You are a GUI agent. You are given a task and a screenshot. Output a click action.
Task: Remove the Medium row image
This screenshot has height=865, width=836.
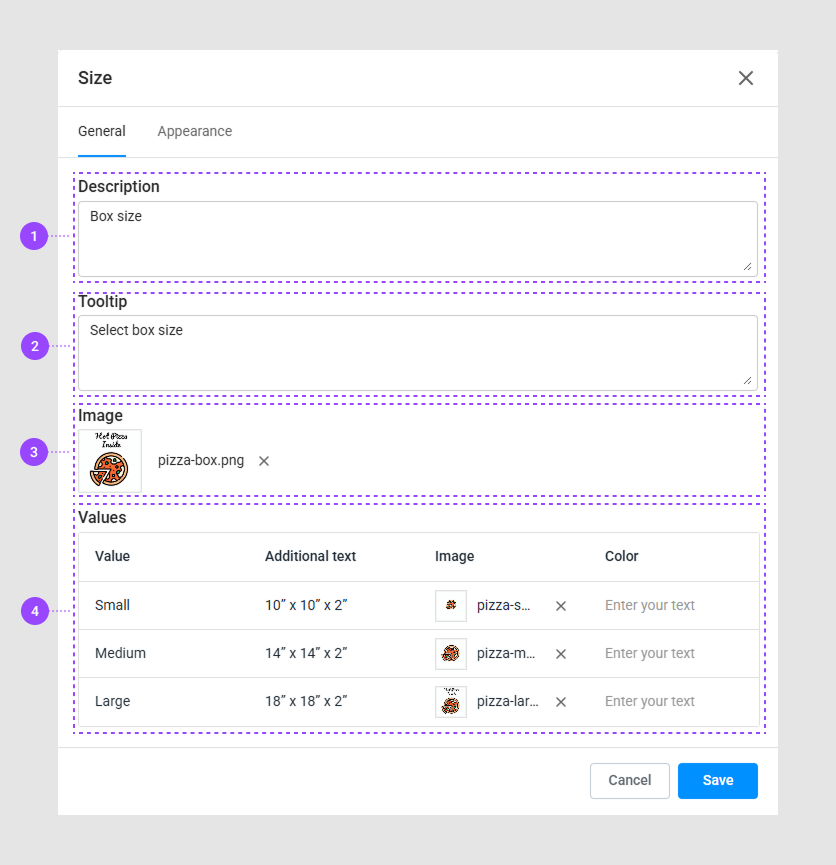tap(561, 654)
